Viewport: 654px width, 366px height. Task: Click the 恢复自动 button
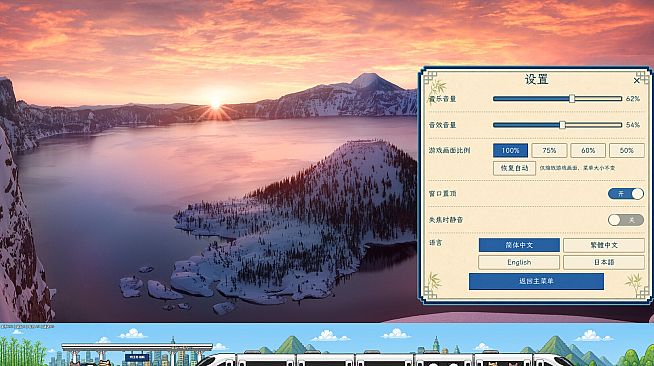click(514, 168)
